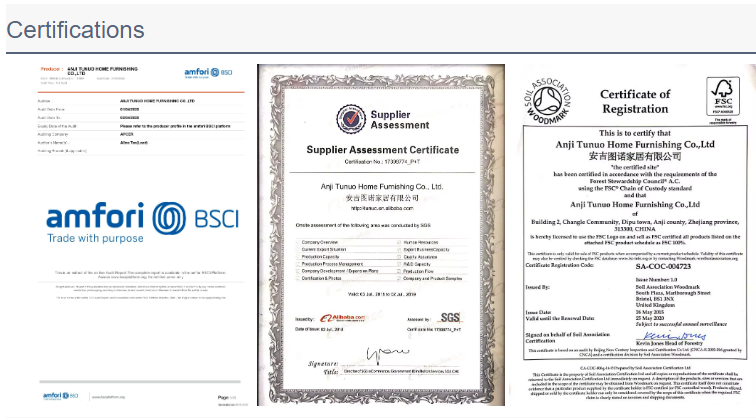Open the Supplier Assessment Certificate image
This screenshot has height=418, width=756.
tap(381, 235)
